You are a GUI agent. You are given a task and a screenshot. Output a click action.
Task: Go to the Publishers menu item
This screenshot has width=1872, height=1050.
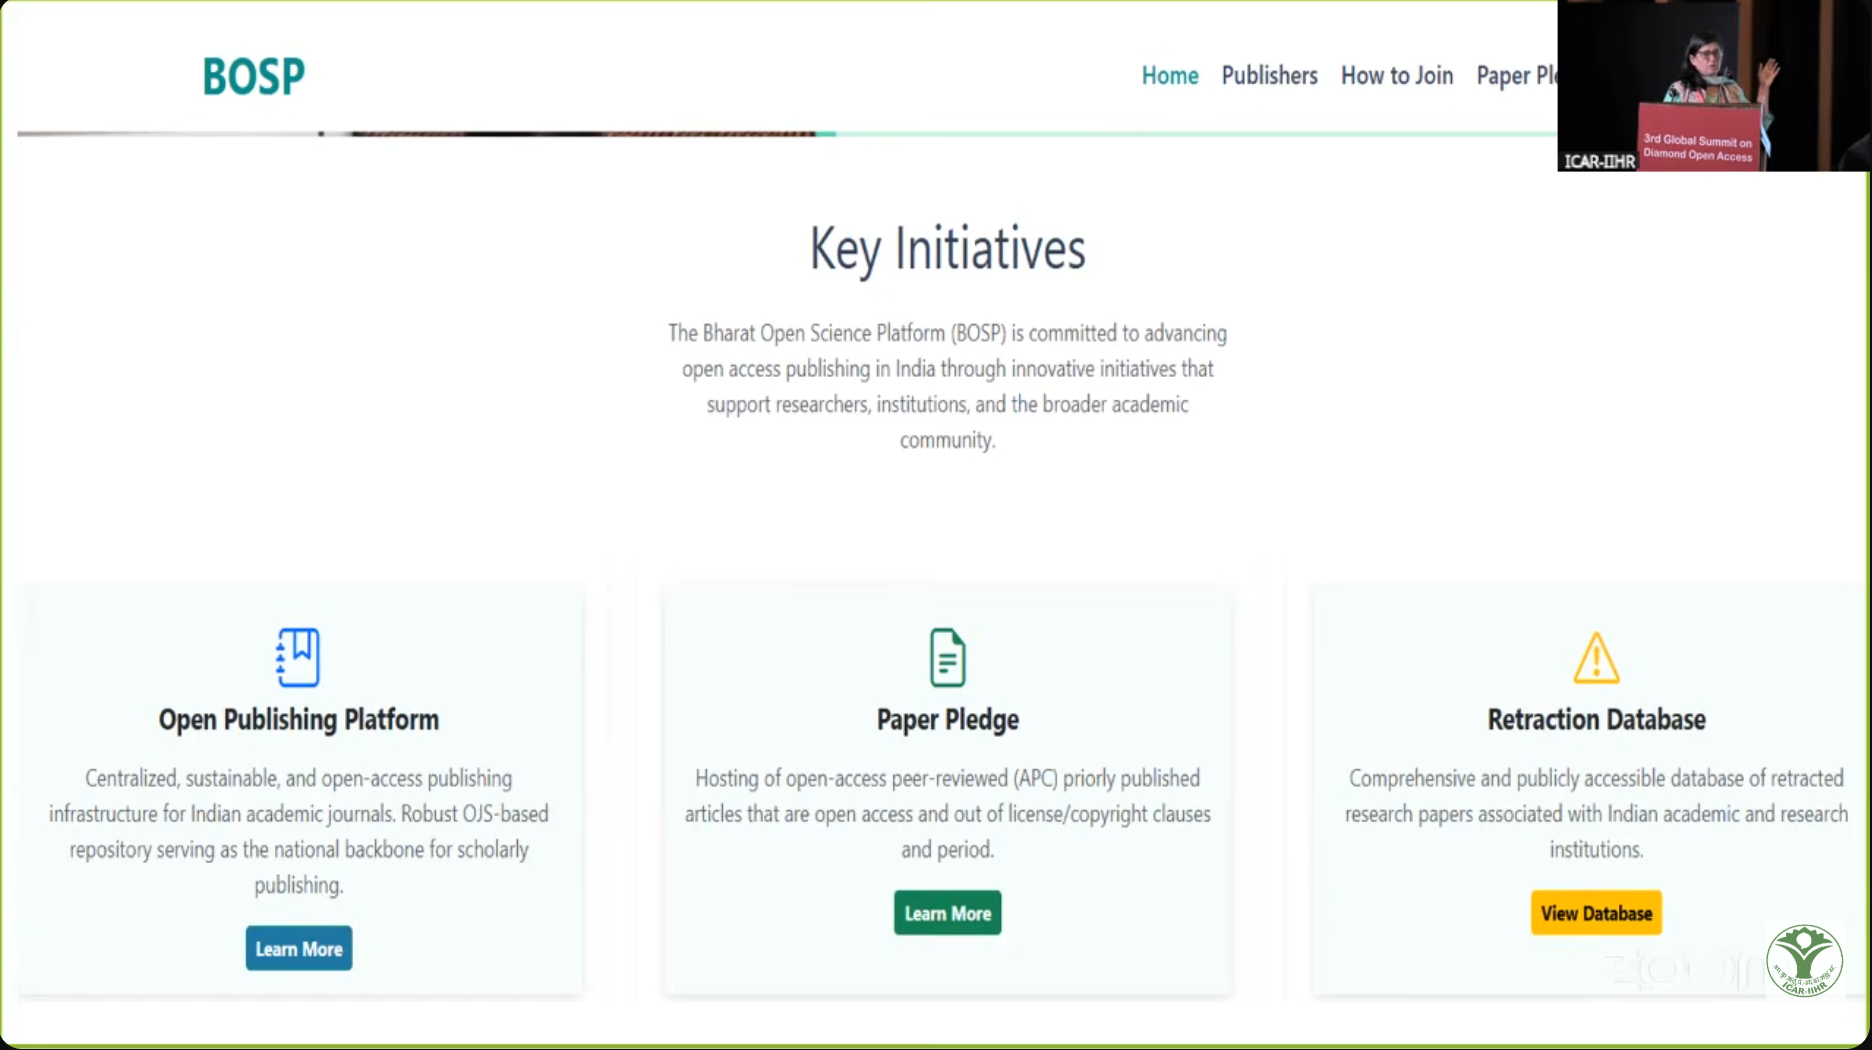pyautogui.click(x=1269, y=76)
